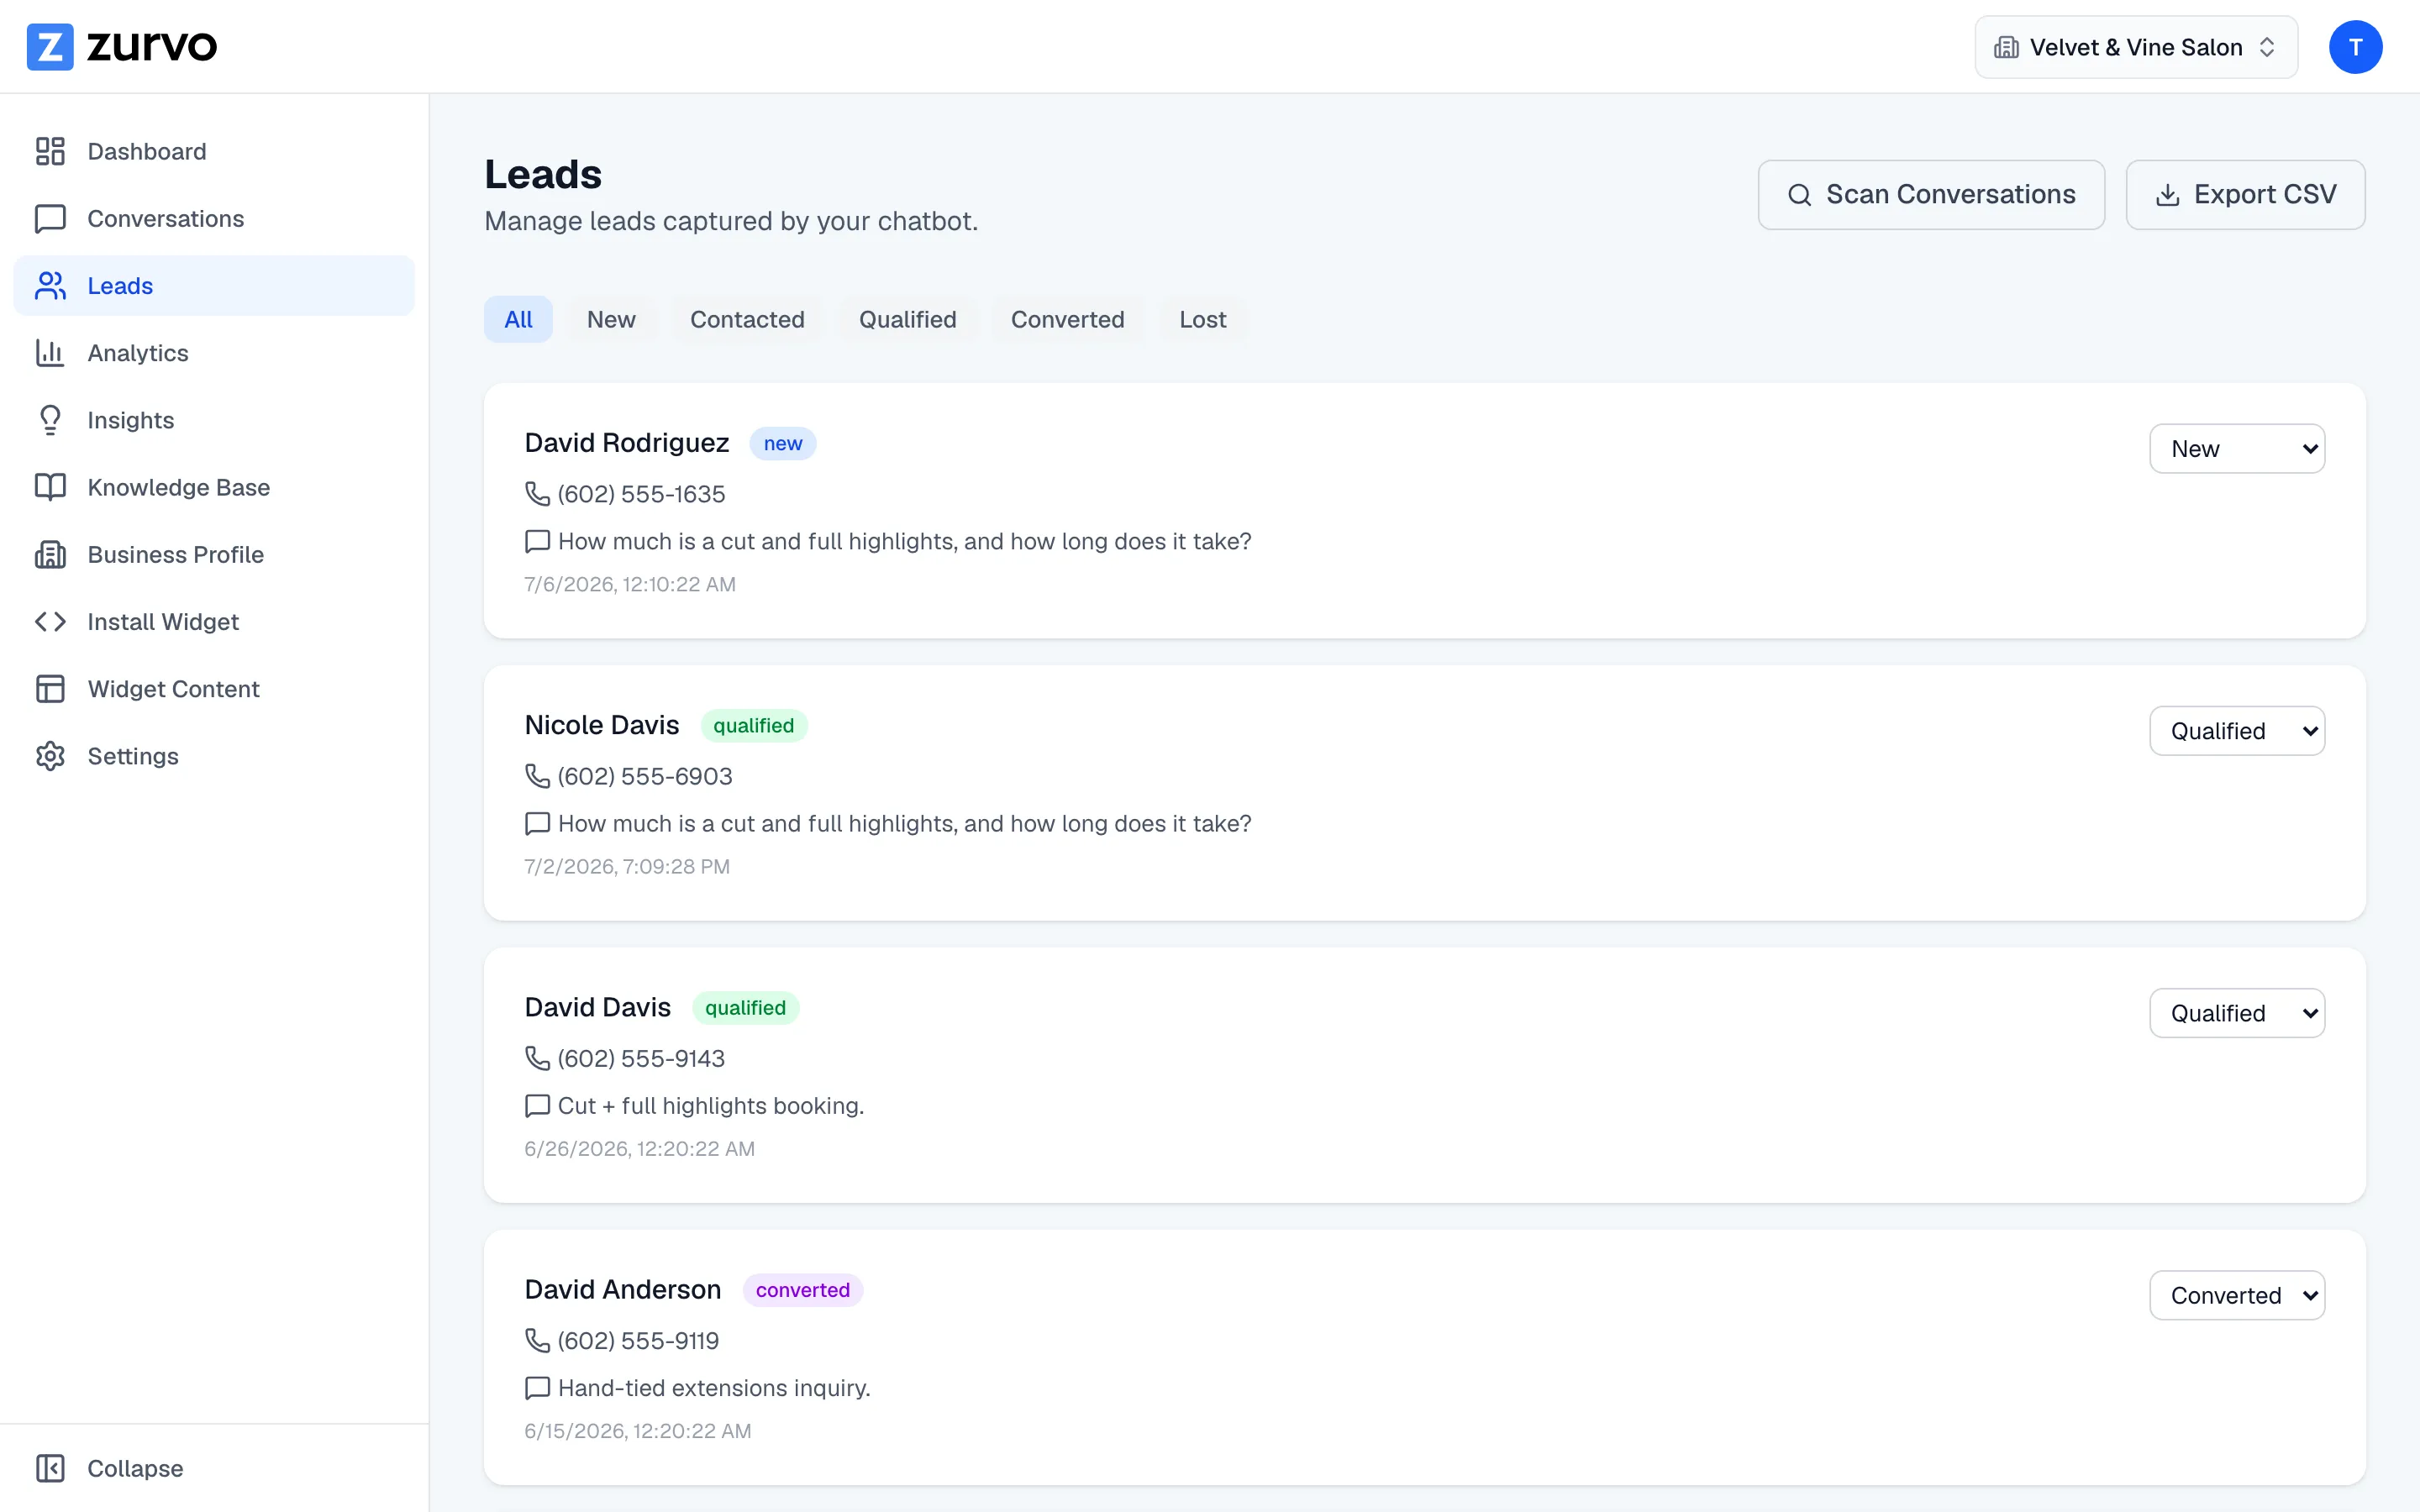
Task: Click the Settings gear icon
Action: [50, 756]
